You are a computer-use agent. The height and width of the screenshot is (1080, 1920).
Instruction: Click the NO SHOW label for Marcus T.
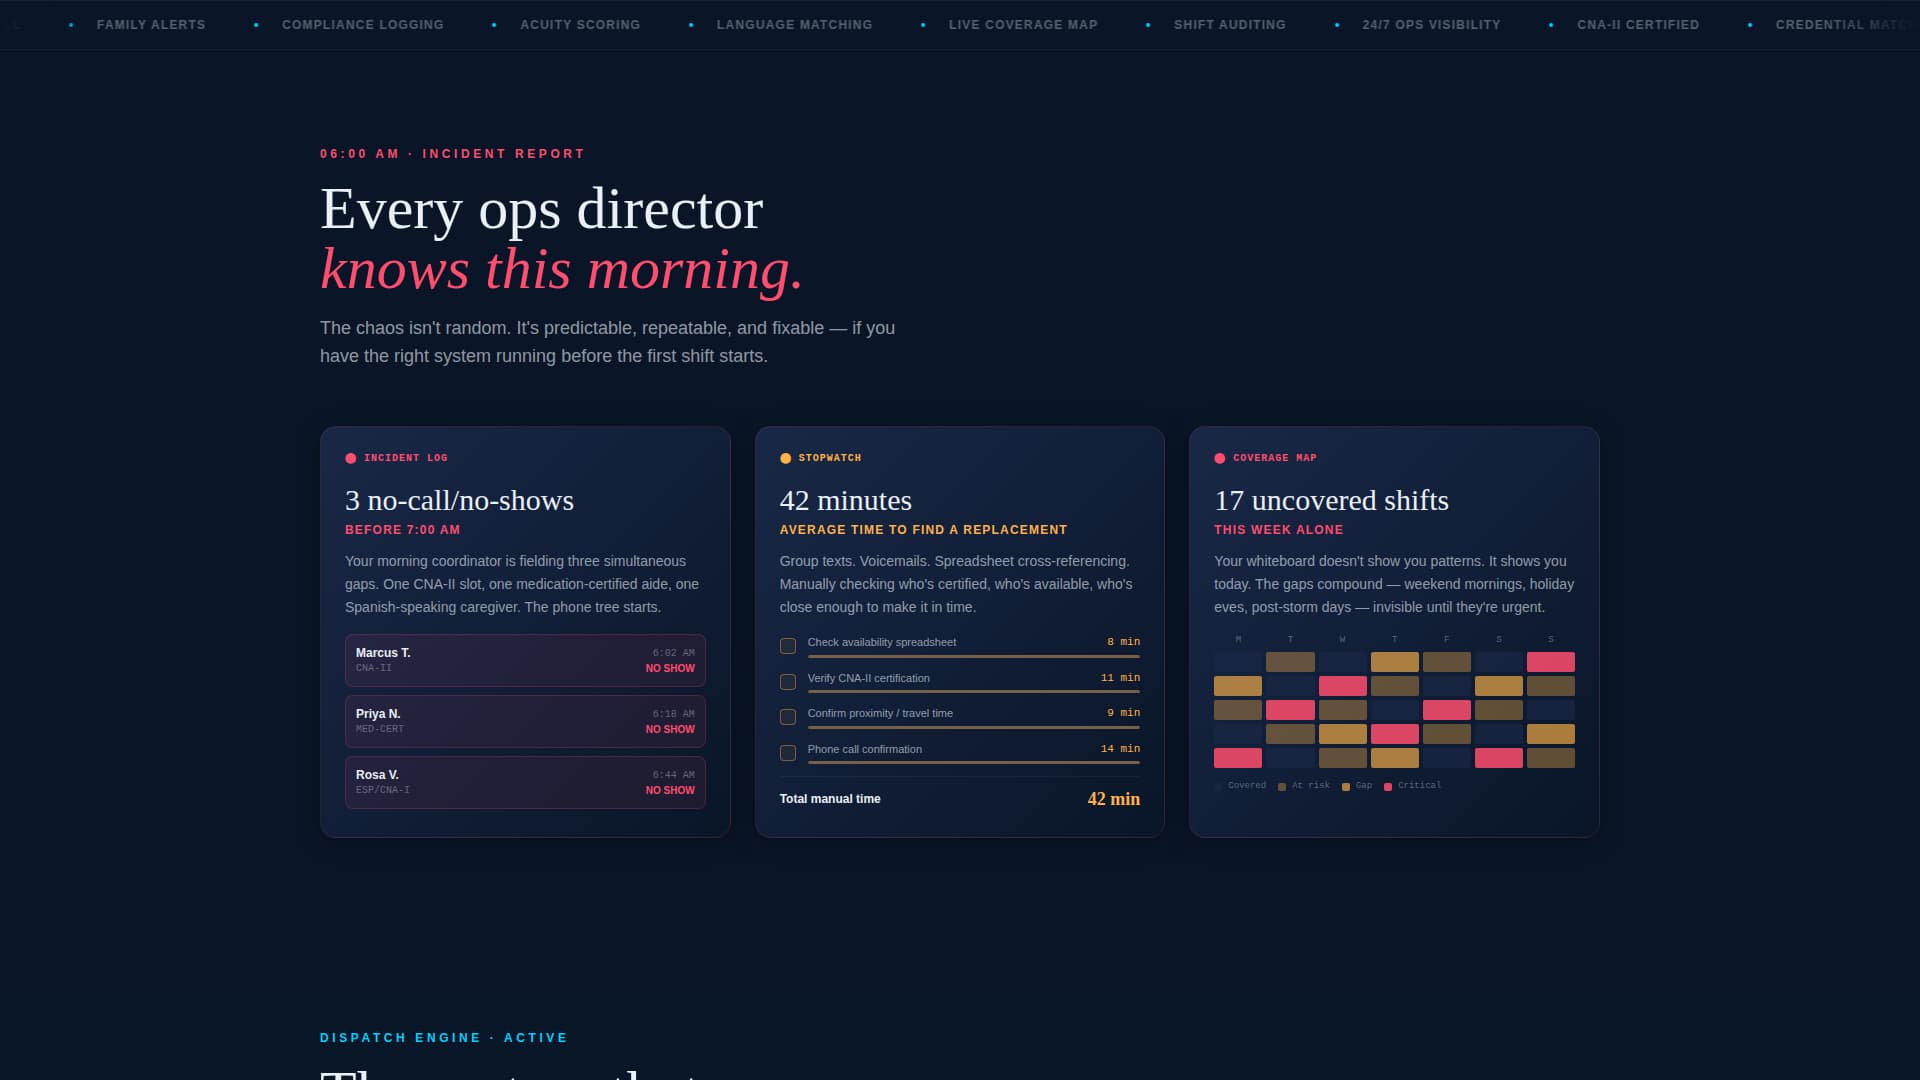coord(670,669)
